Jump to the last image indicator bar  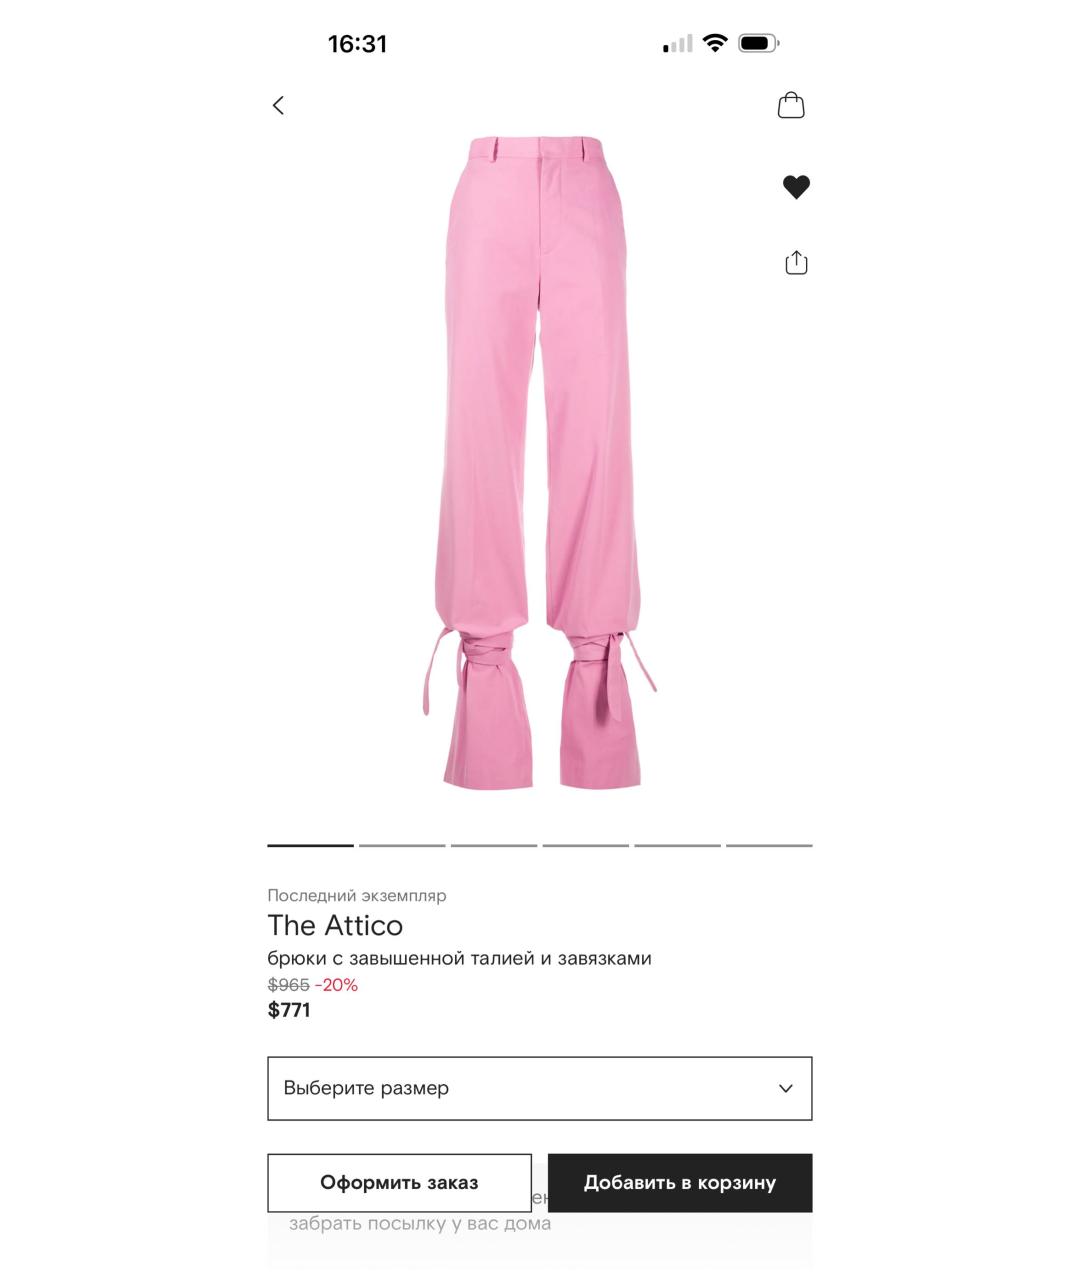769,845
